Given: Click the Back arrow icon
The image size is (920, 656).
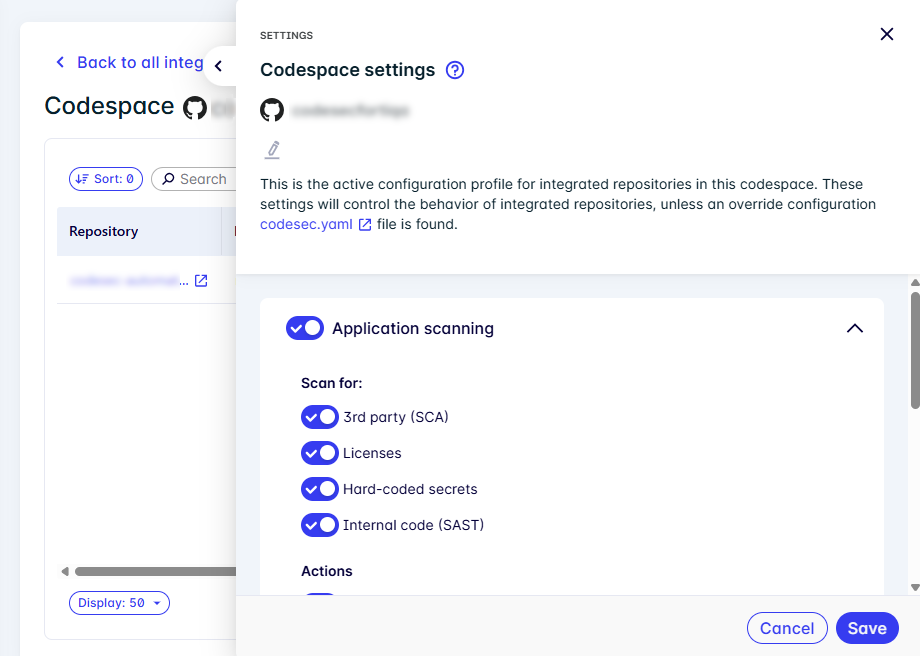Looking at the screenshot, I should coord(60,62).
